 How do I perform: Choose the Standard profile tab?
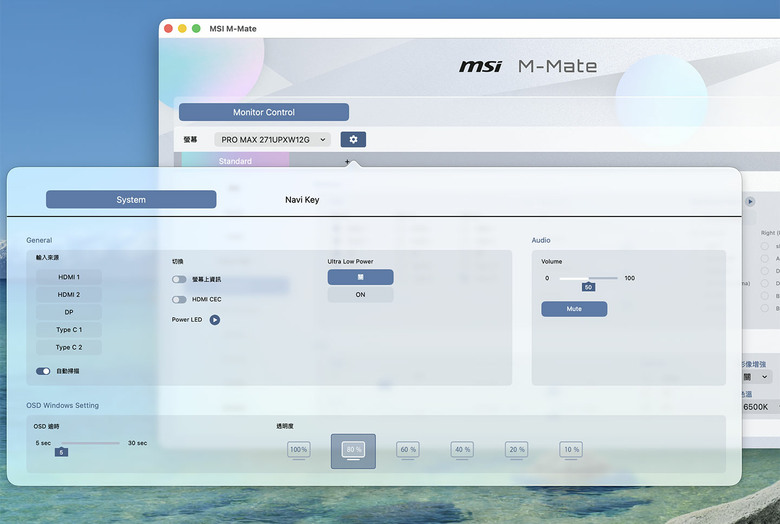coord(235,161)
